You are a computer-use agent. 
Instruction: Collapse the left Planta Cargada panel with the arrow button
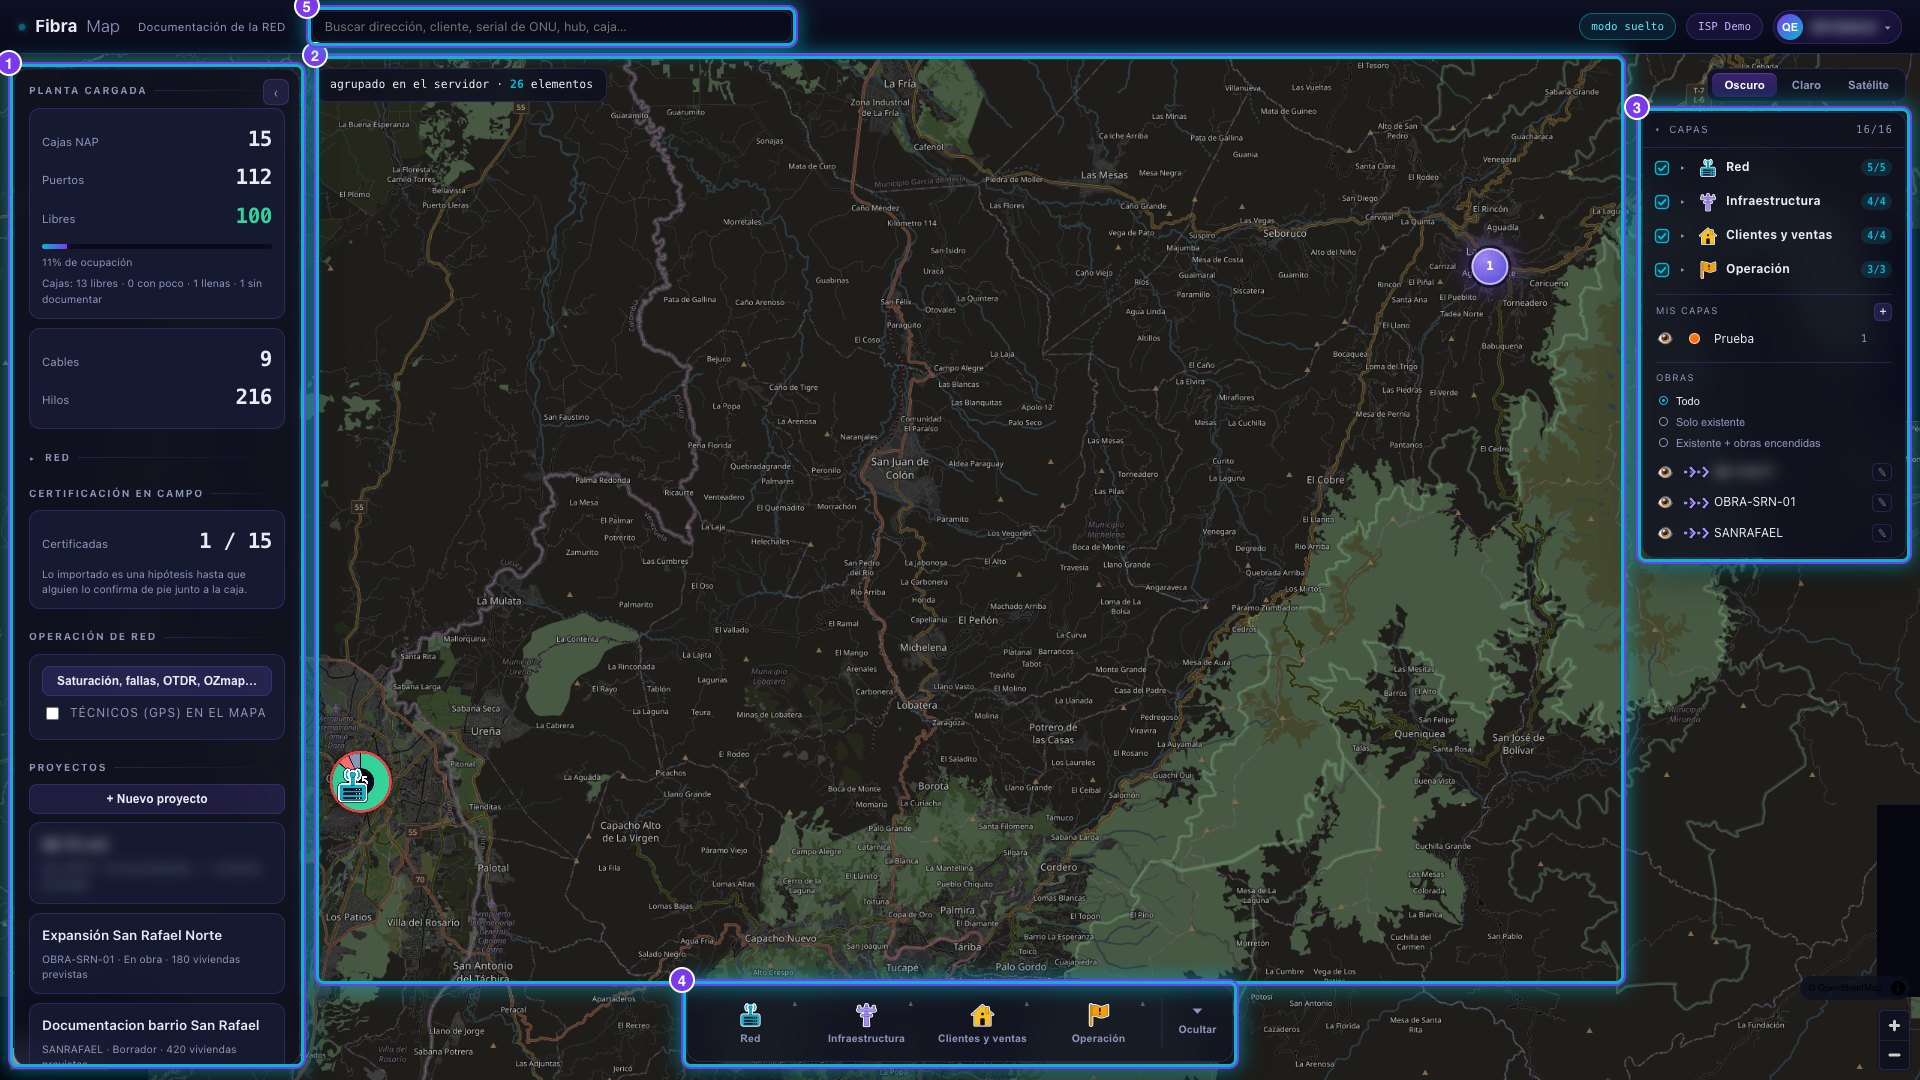pyautogui.click(x=276, y=93)
